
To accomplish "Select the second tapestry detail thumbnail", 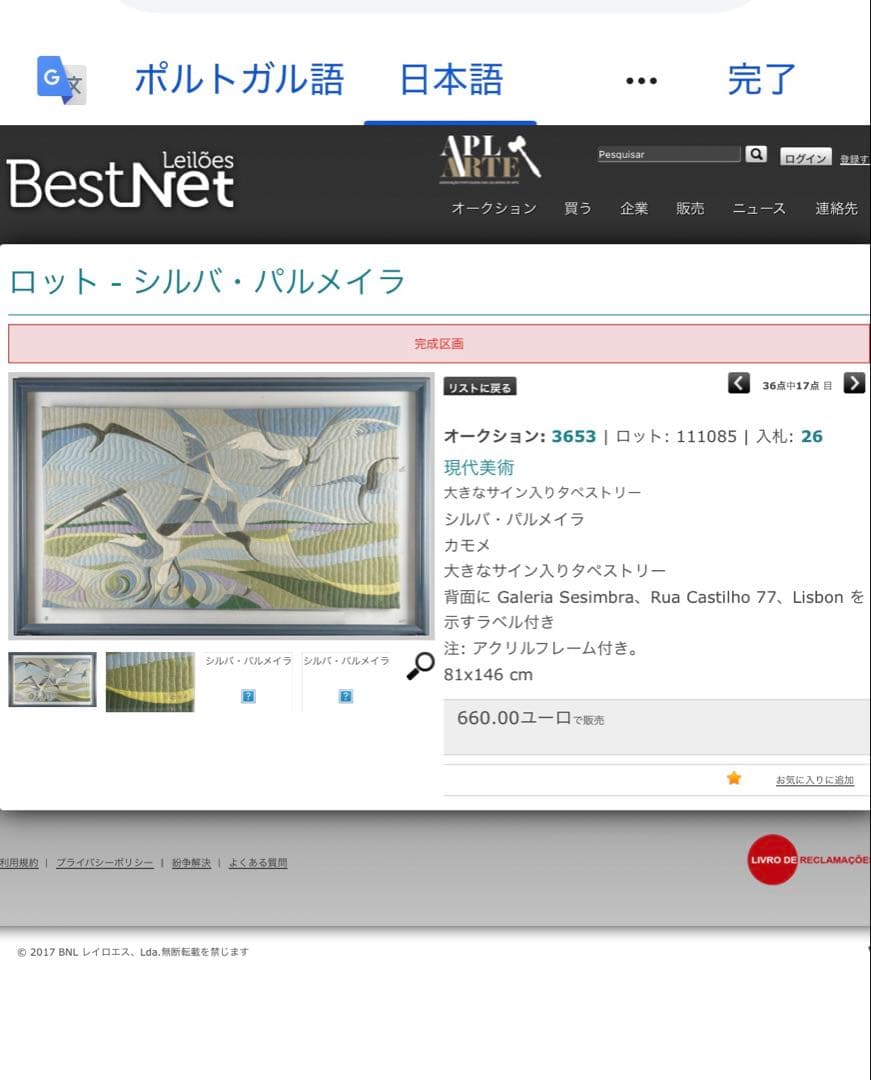I will [x=150, y=681].
